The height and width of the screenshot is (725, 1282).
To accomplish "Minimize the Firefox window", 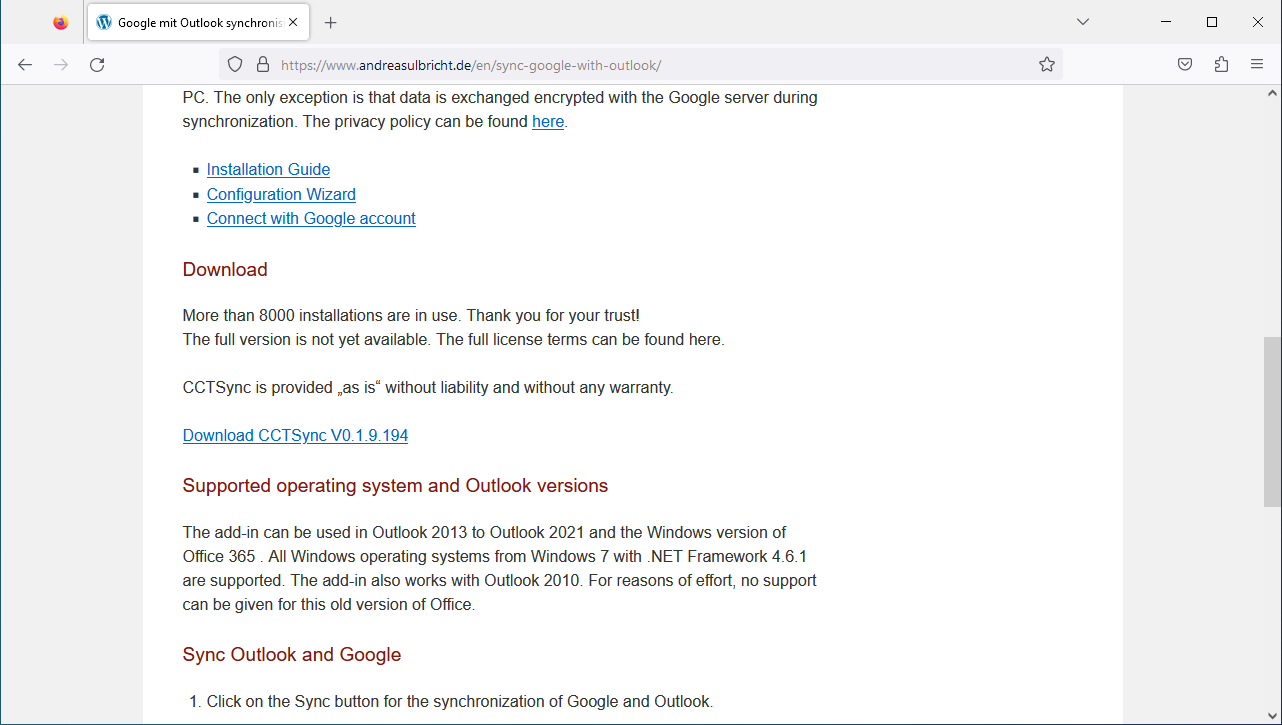I will (x=1166, y=22).
